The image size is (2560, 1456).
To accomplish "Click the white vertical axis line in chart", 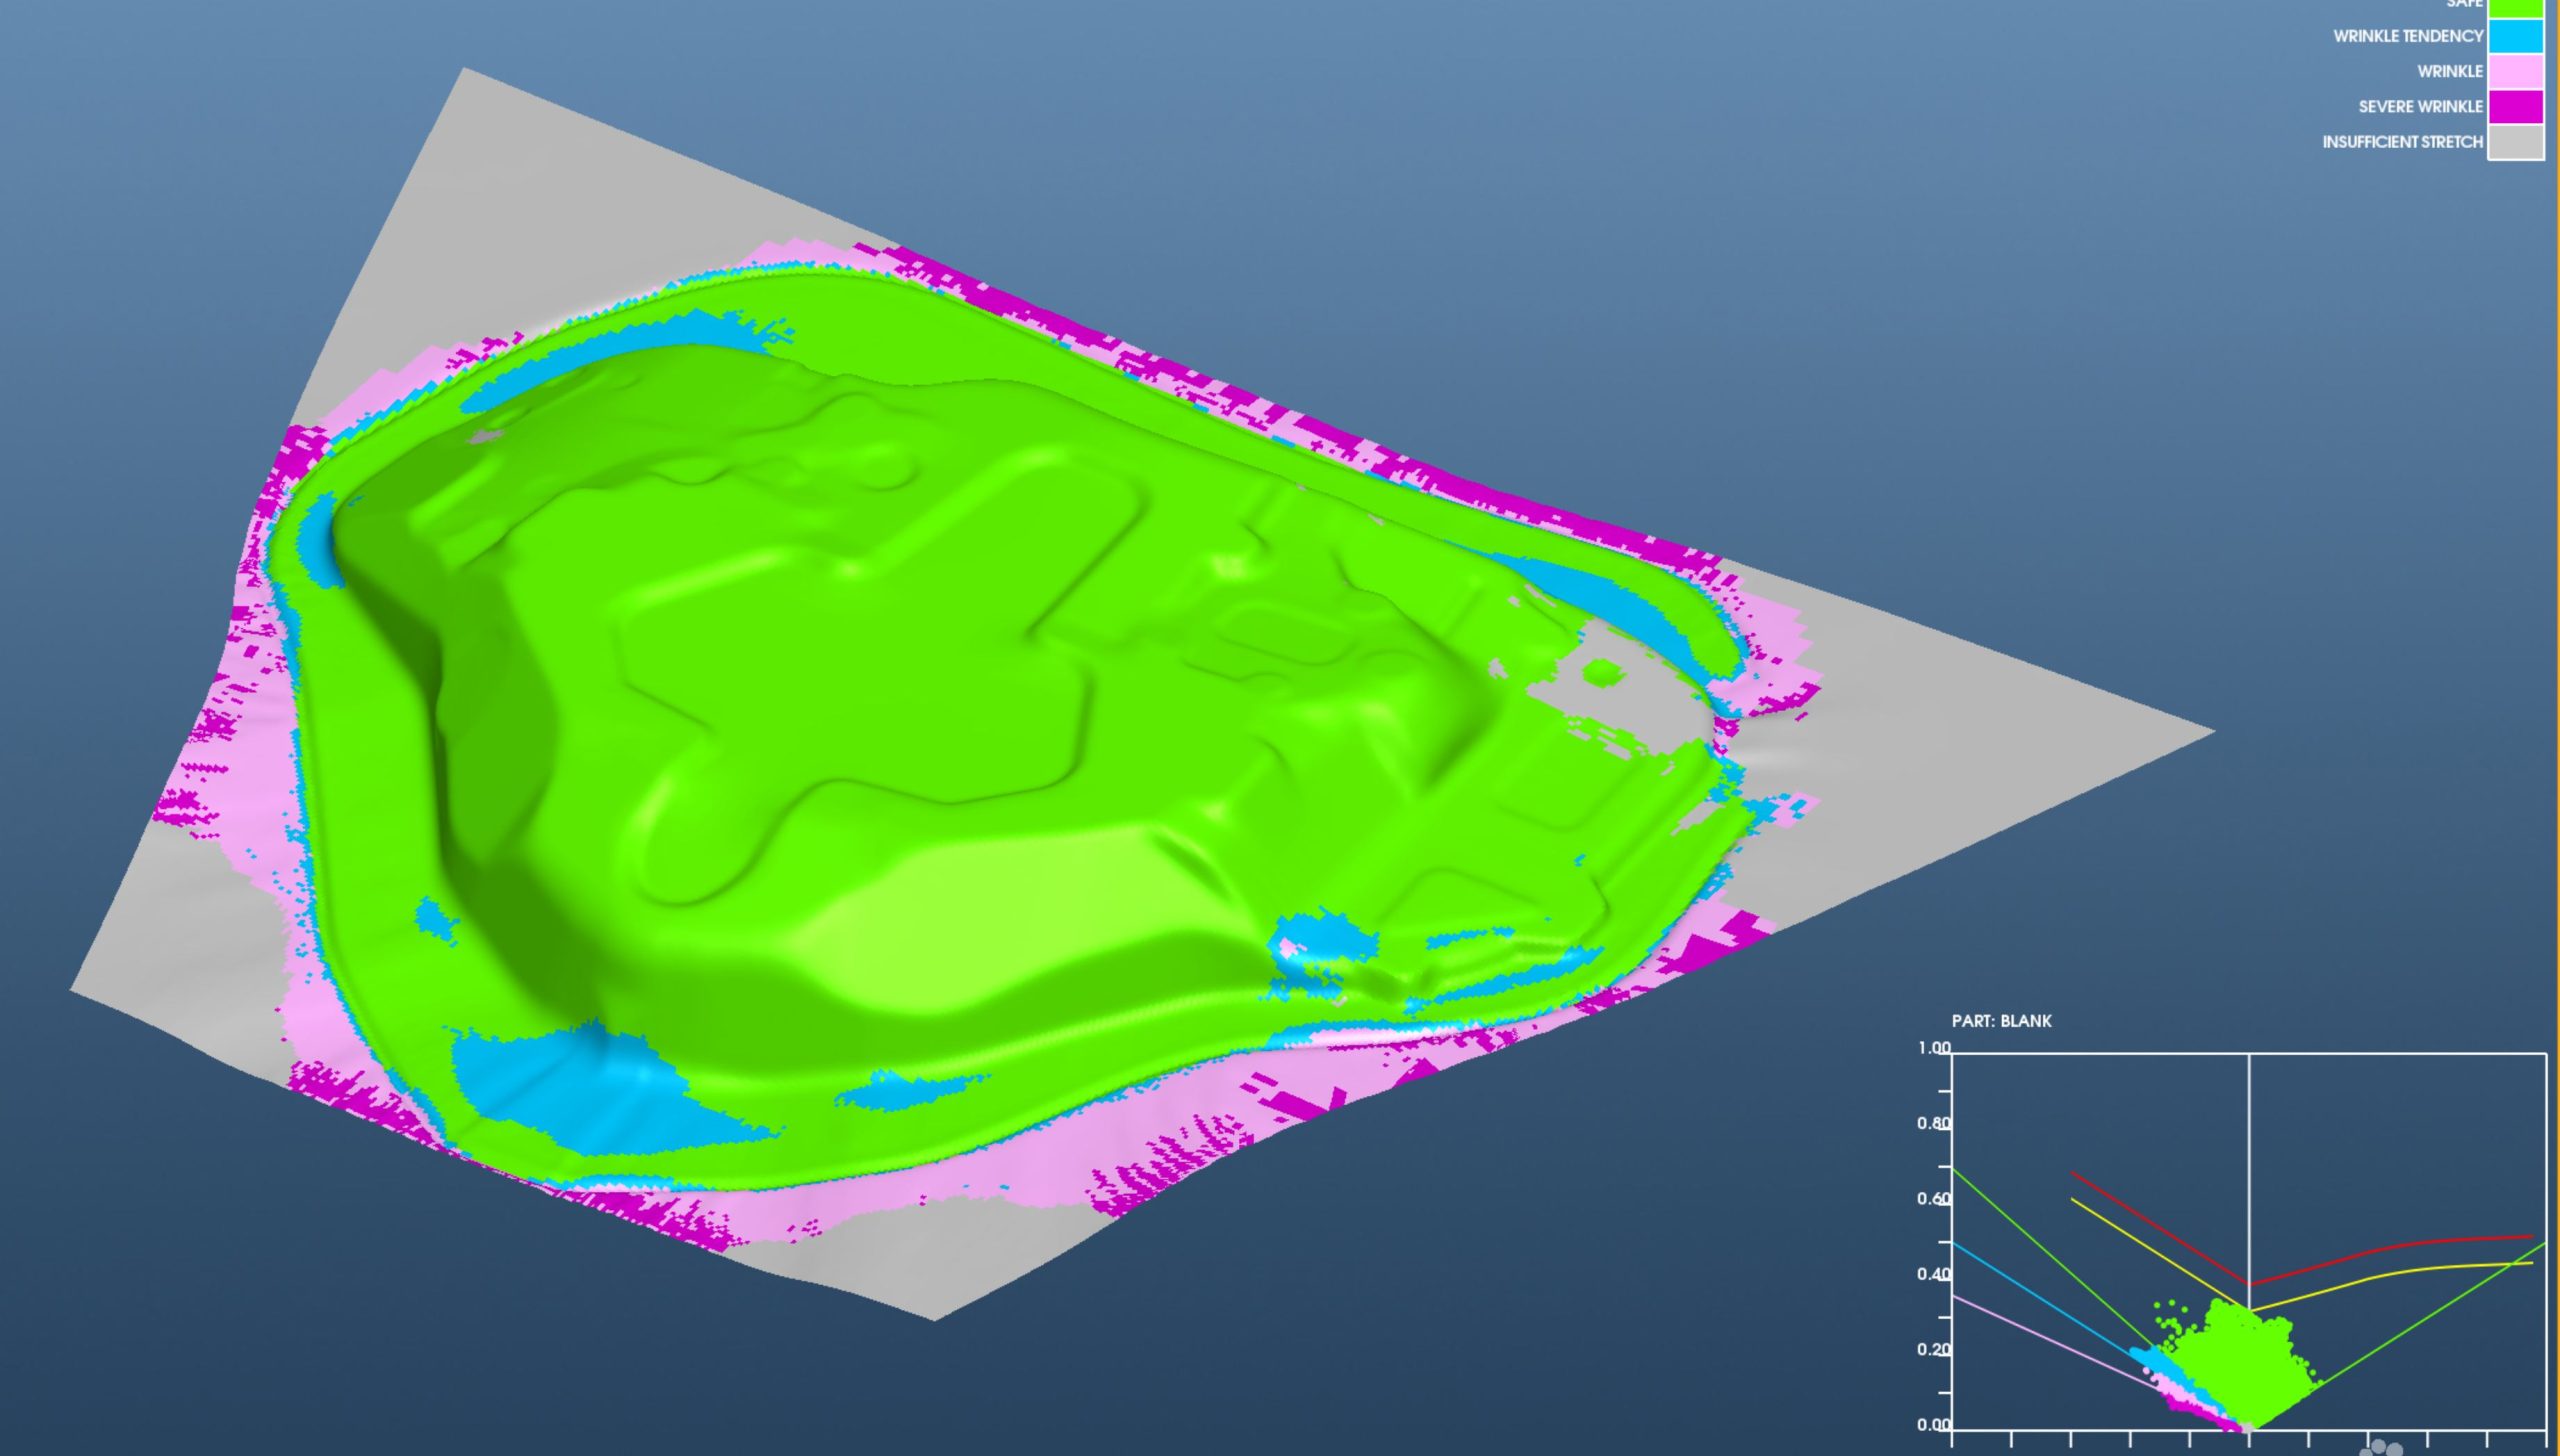I will [x=2249, y=1150].
